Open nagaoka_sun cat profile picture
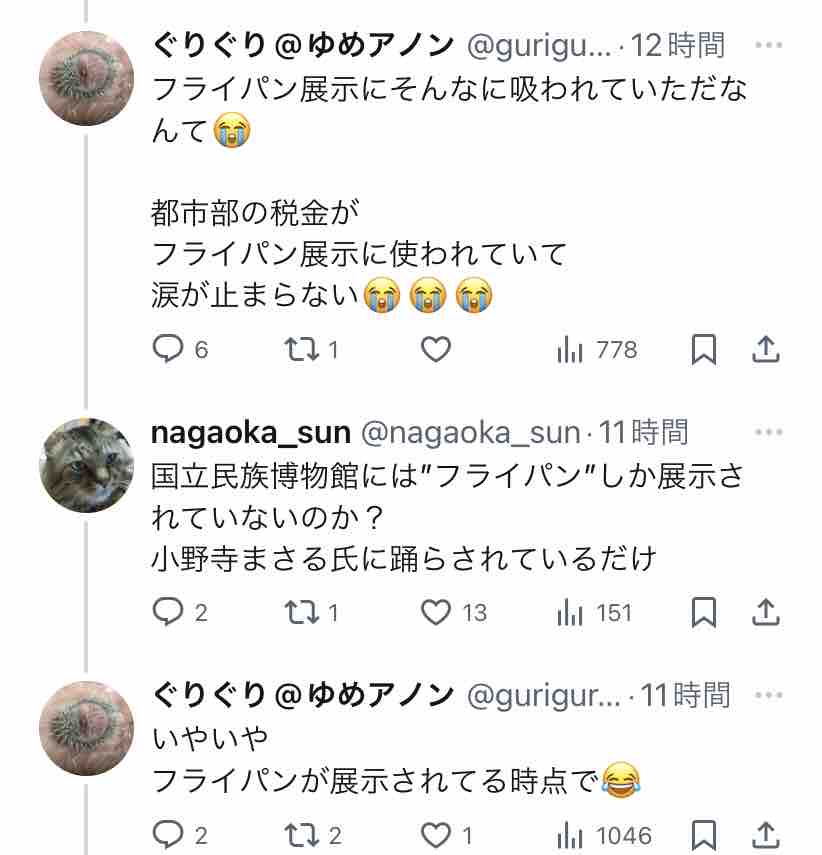Image resolution: width=822 pixels, height=855 pixels. click(86, 465)
